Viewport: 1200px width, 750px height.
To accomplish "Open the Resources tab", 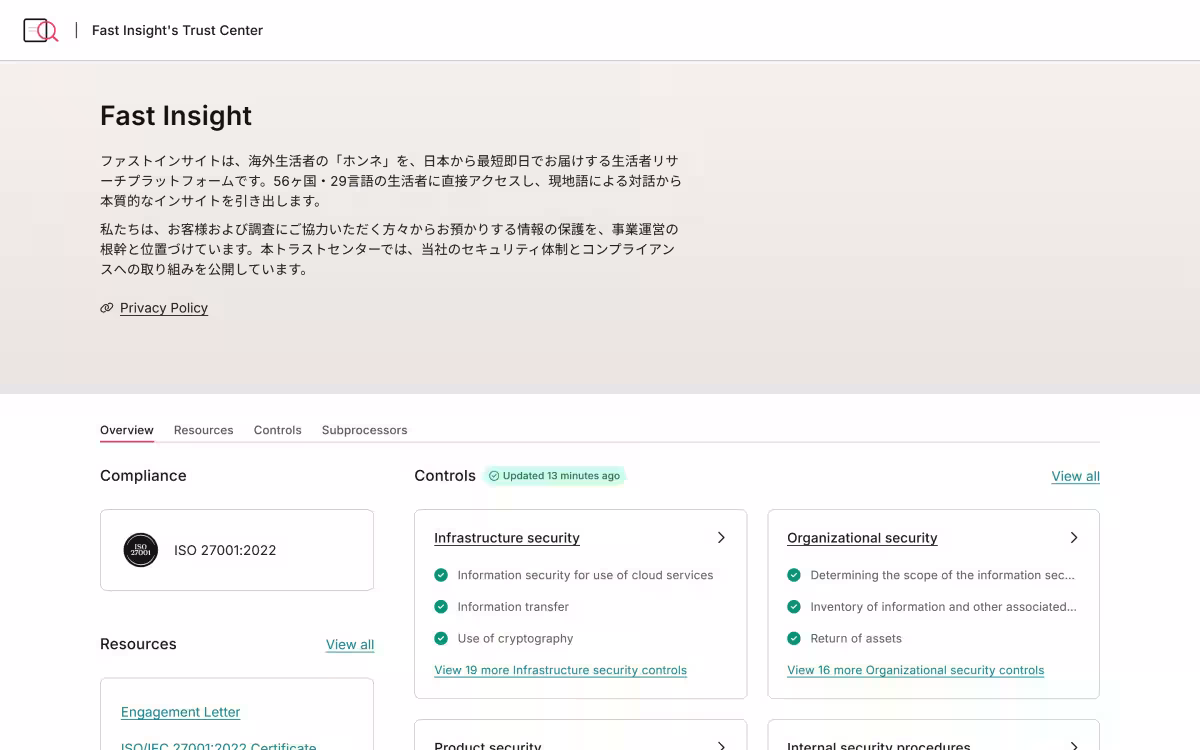I will [x=203, y=430].
